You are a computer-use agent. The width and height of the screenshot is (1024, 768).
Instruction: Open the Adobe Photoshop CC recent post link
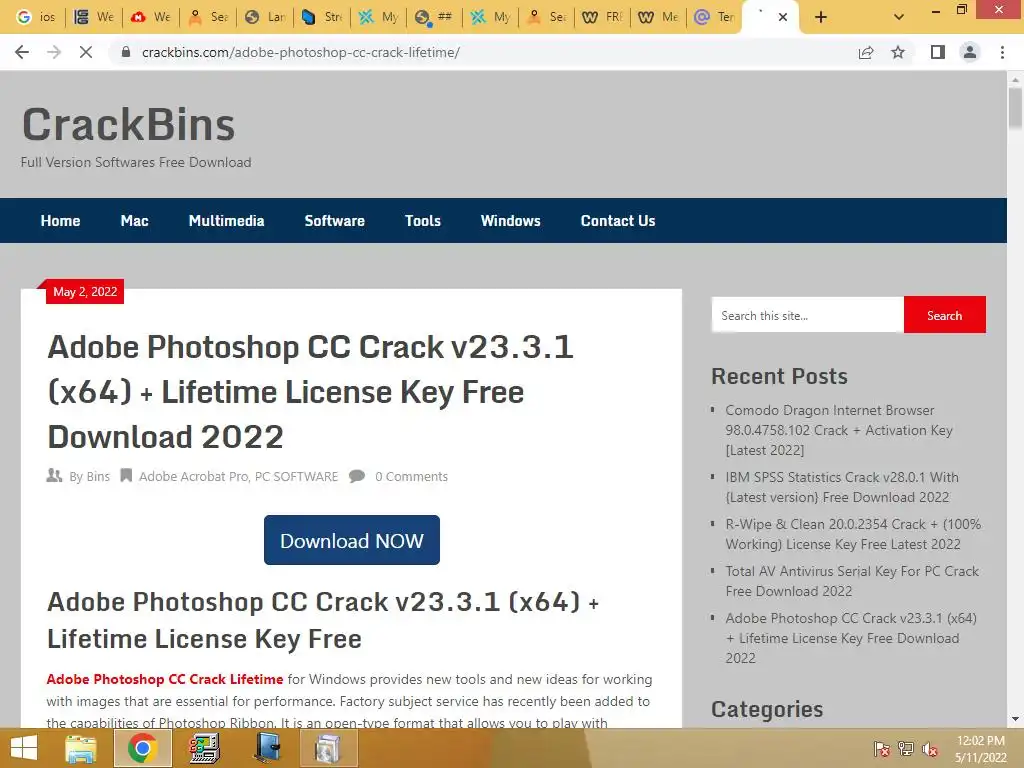[851, 638]
